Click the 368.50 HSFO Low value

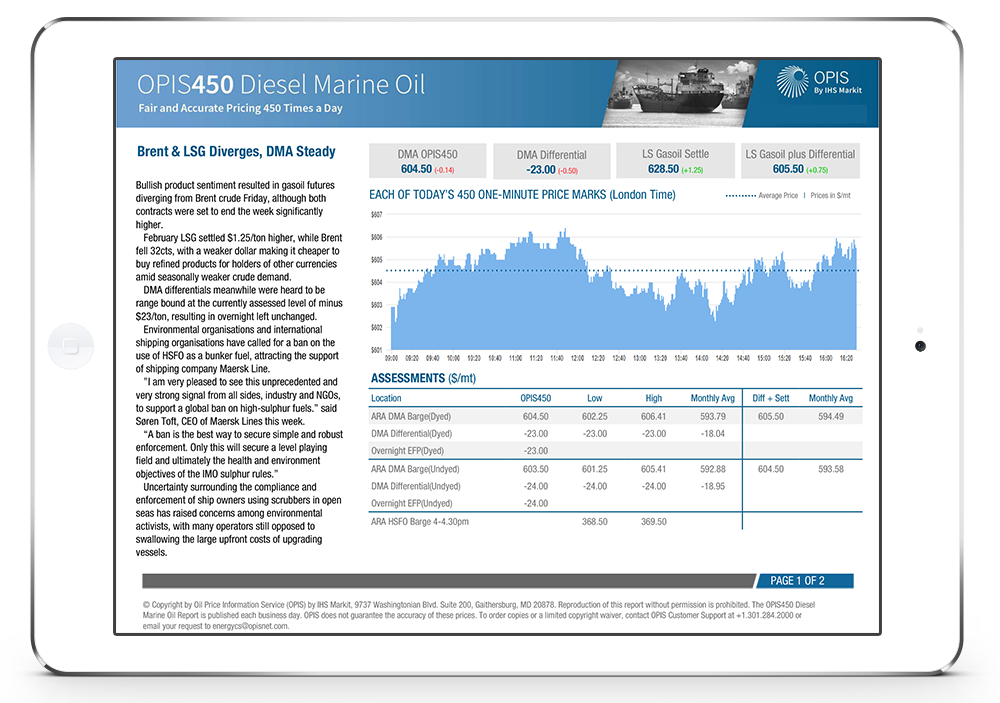[x=594, y=522]
